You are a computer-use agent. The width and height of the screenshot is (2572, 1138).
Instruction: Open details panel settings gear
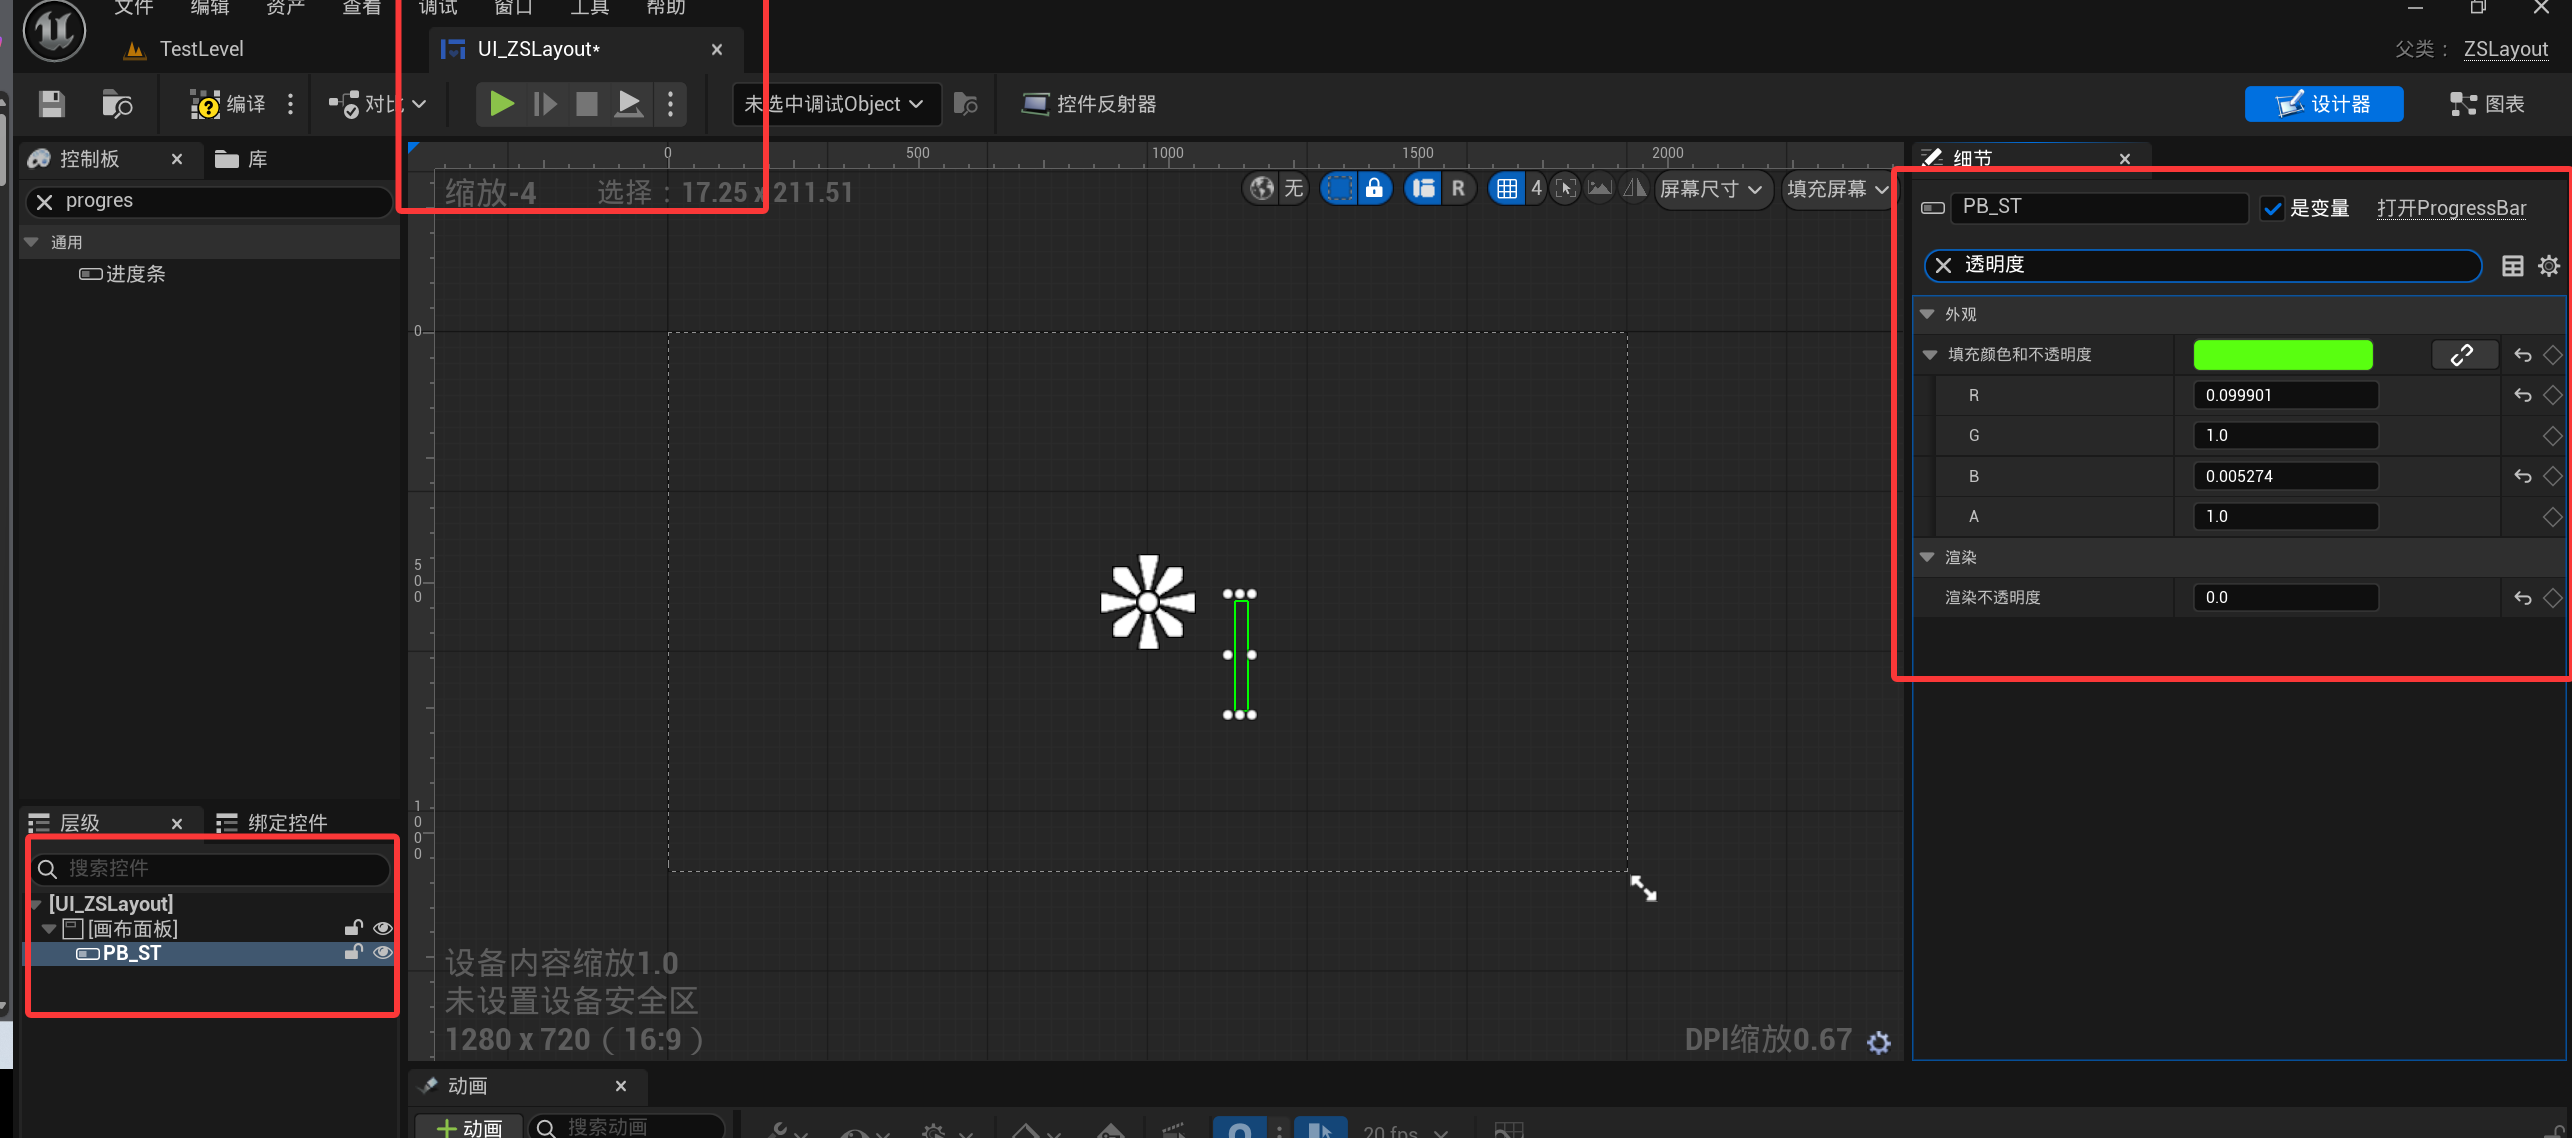point(2549,266)
